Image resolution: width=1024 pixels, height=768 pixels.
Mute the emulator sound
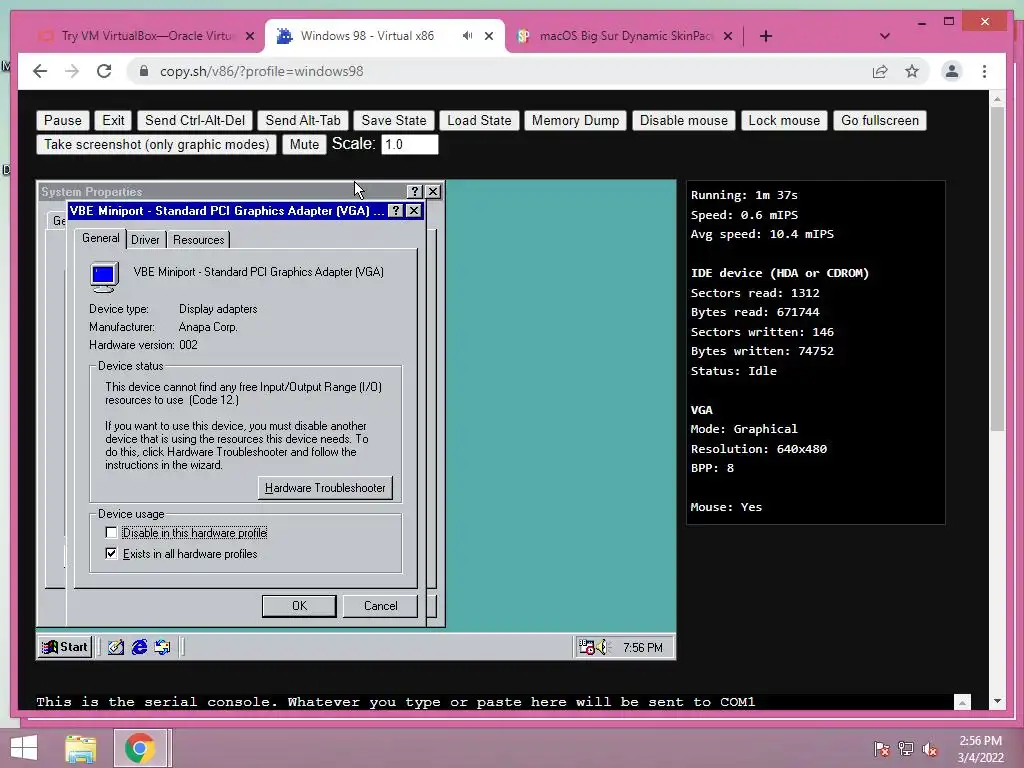pyautogui.click(x=304, y=144)
